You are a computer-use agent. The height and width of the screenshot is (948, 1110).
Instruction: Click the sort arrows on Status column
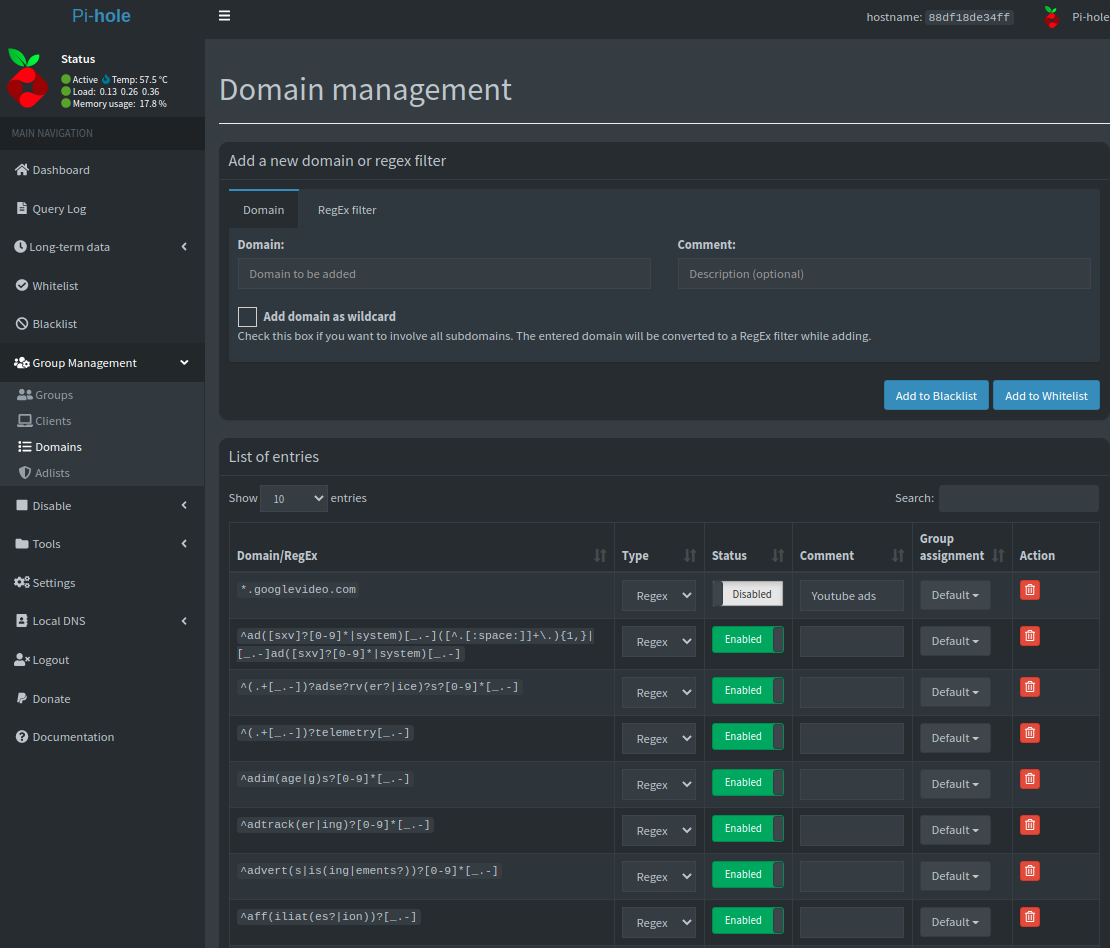(x=778, y=556)
